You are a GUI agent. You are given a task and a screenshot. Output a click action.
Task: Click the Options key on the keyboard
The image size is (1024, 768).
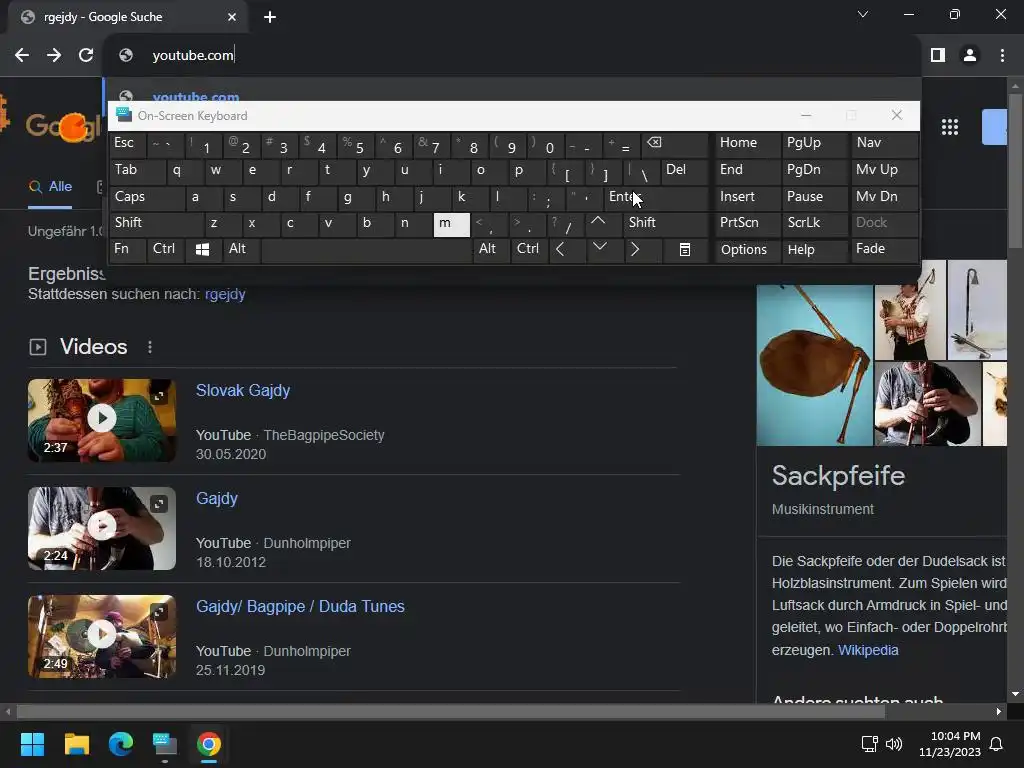tap(747, 249)
